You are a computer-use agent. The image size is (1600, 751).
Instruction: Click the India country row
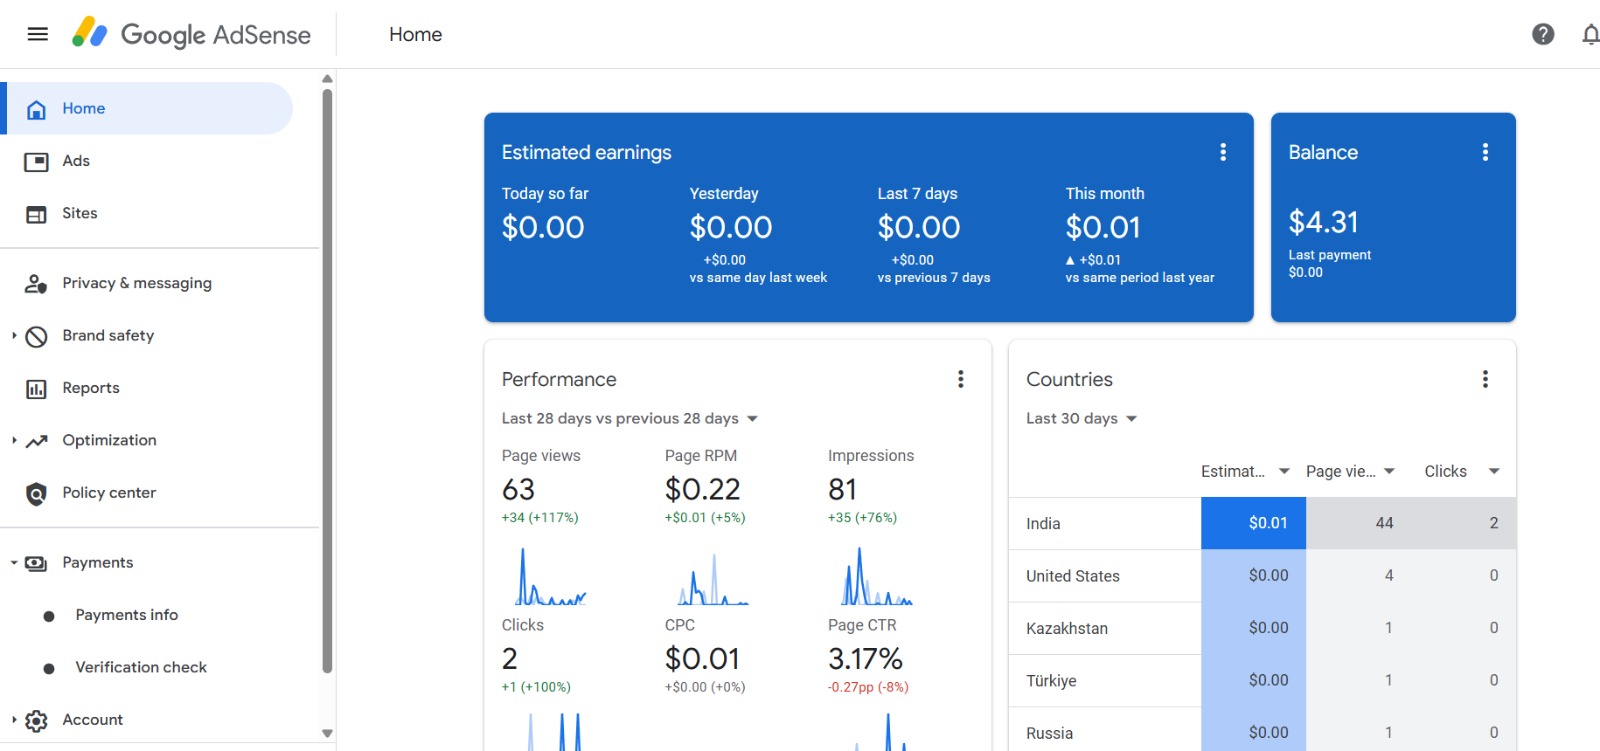pos(1262,523)
